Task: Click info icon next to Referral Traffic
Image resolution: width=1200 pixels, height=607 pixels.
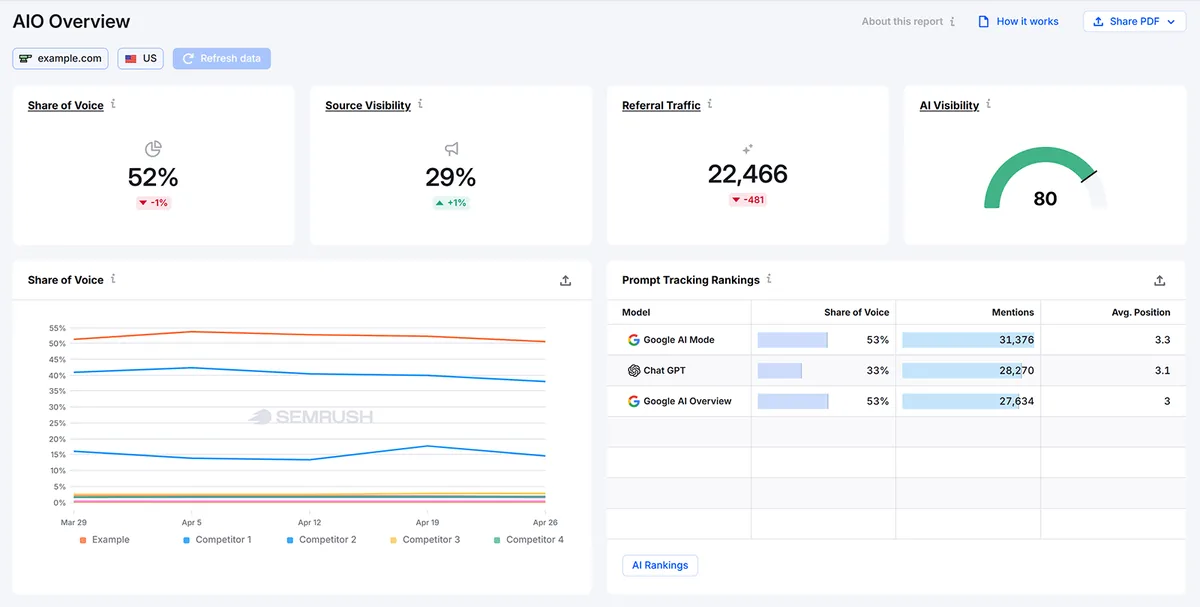Action: coord(710,104)
